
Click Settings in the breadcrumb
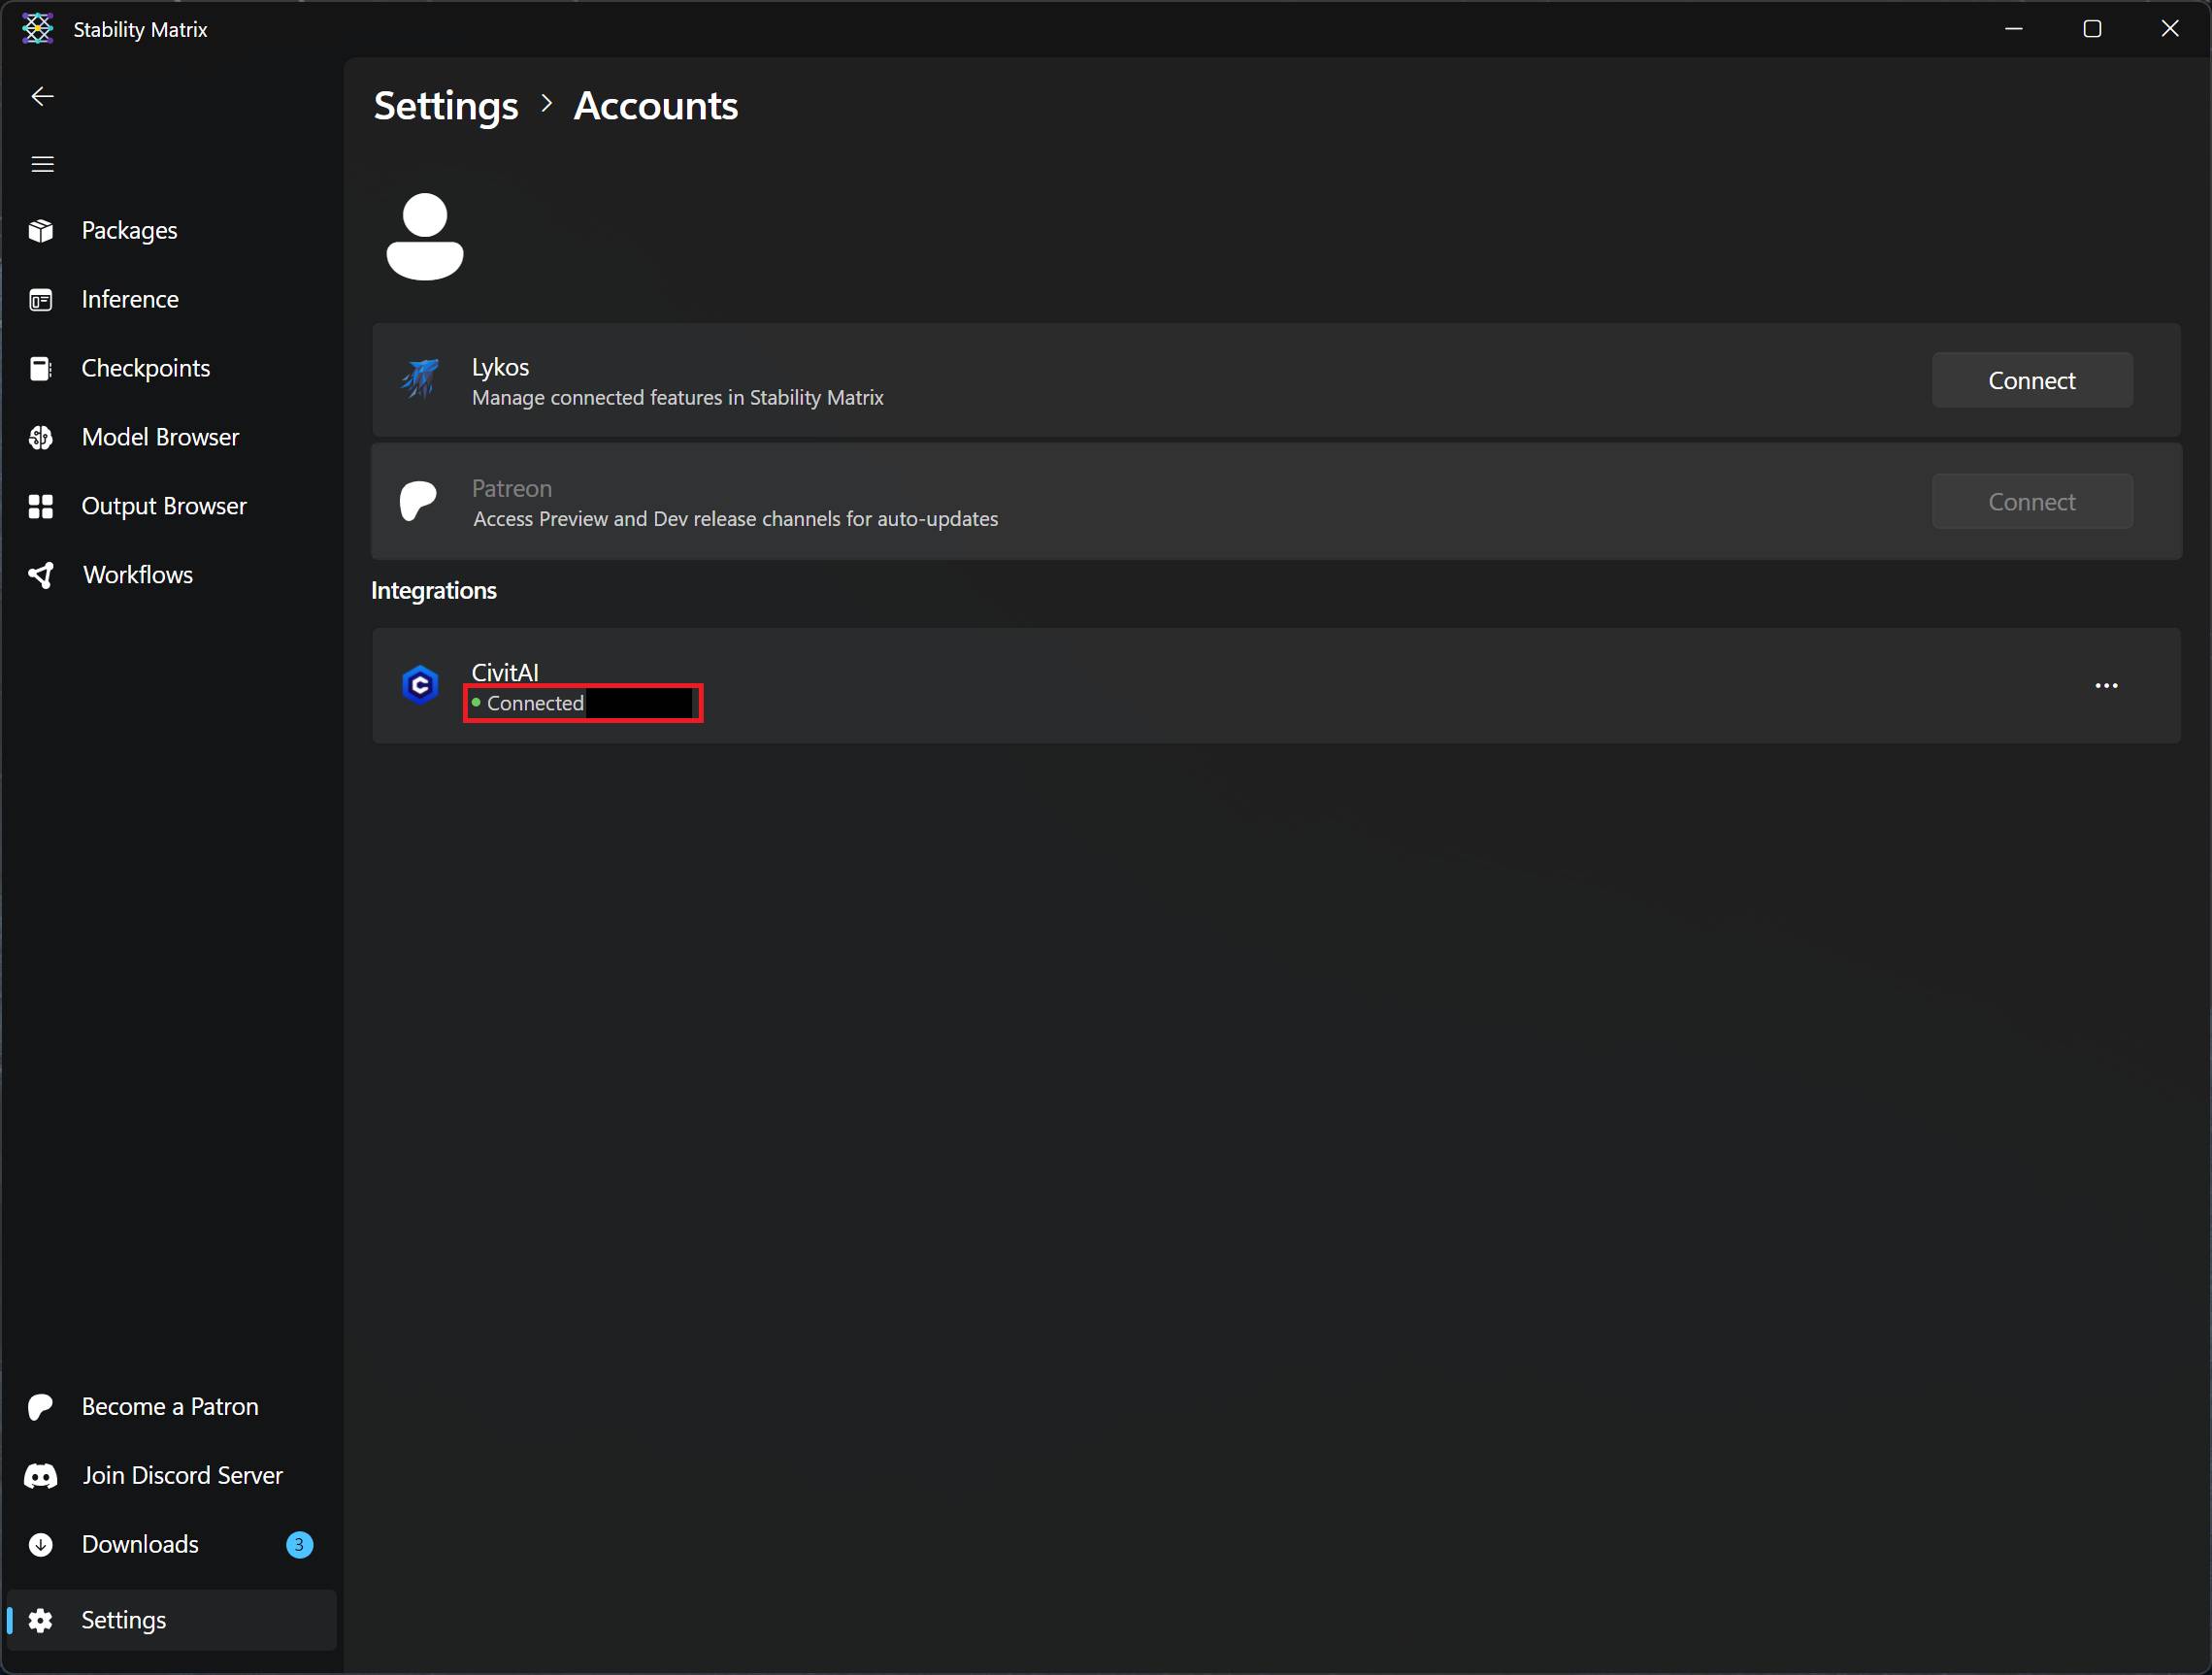coord(446,106)
